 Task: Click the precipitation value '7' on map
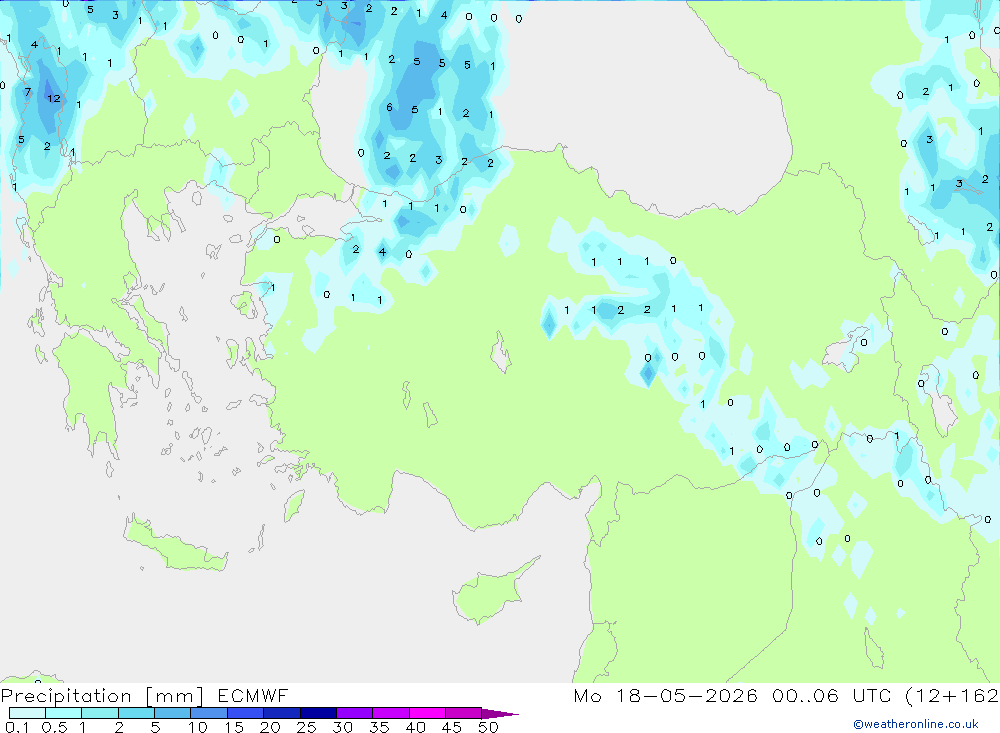27,92
